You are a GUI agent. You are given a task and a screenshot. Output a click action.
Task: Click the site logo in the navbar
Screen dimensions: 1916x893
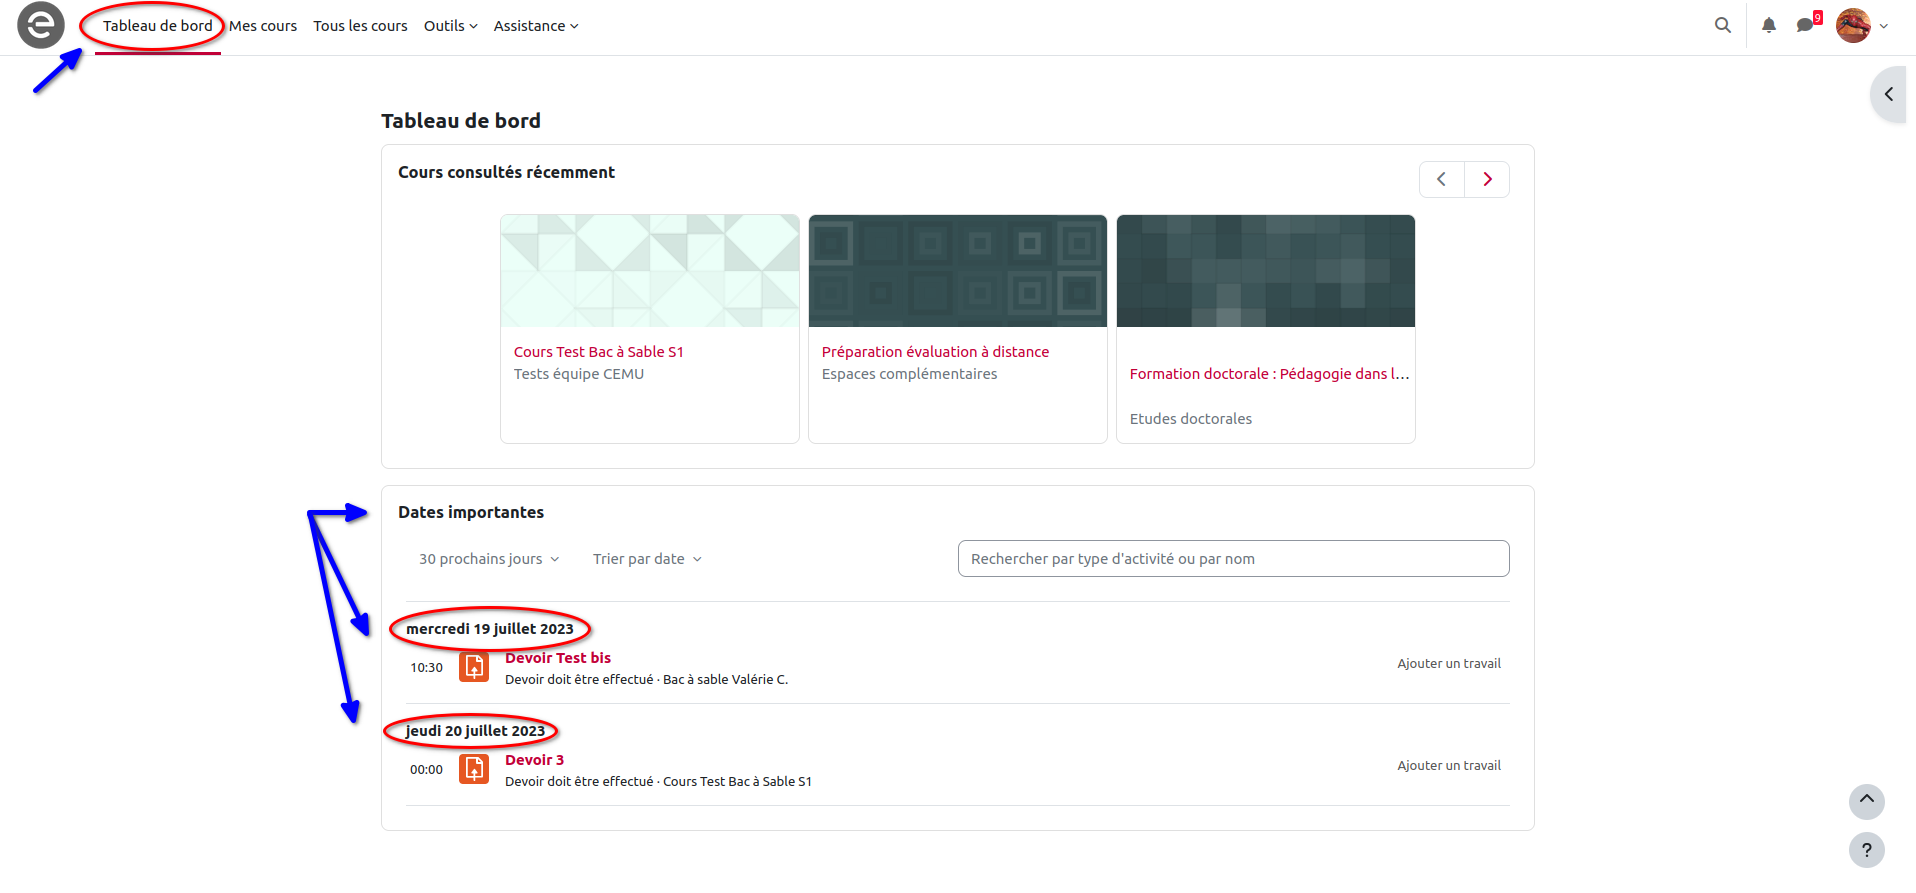coord(41,26)
